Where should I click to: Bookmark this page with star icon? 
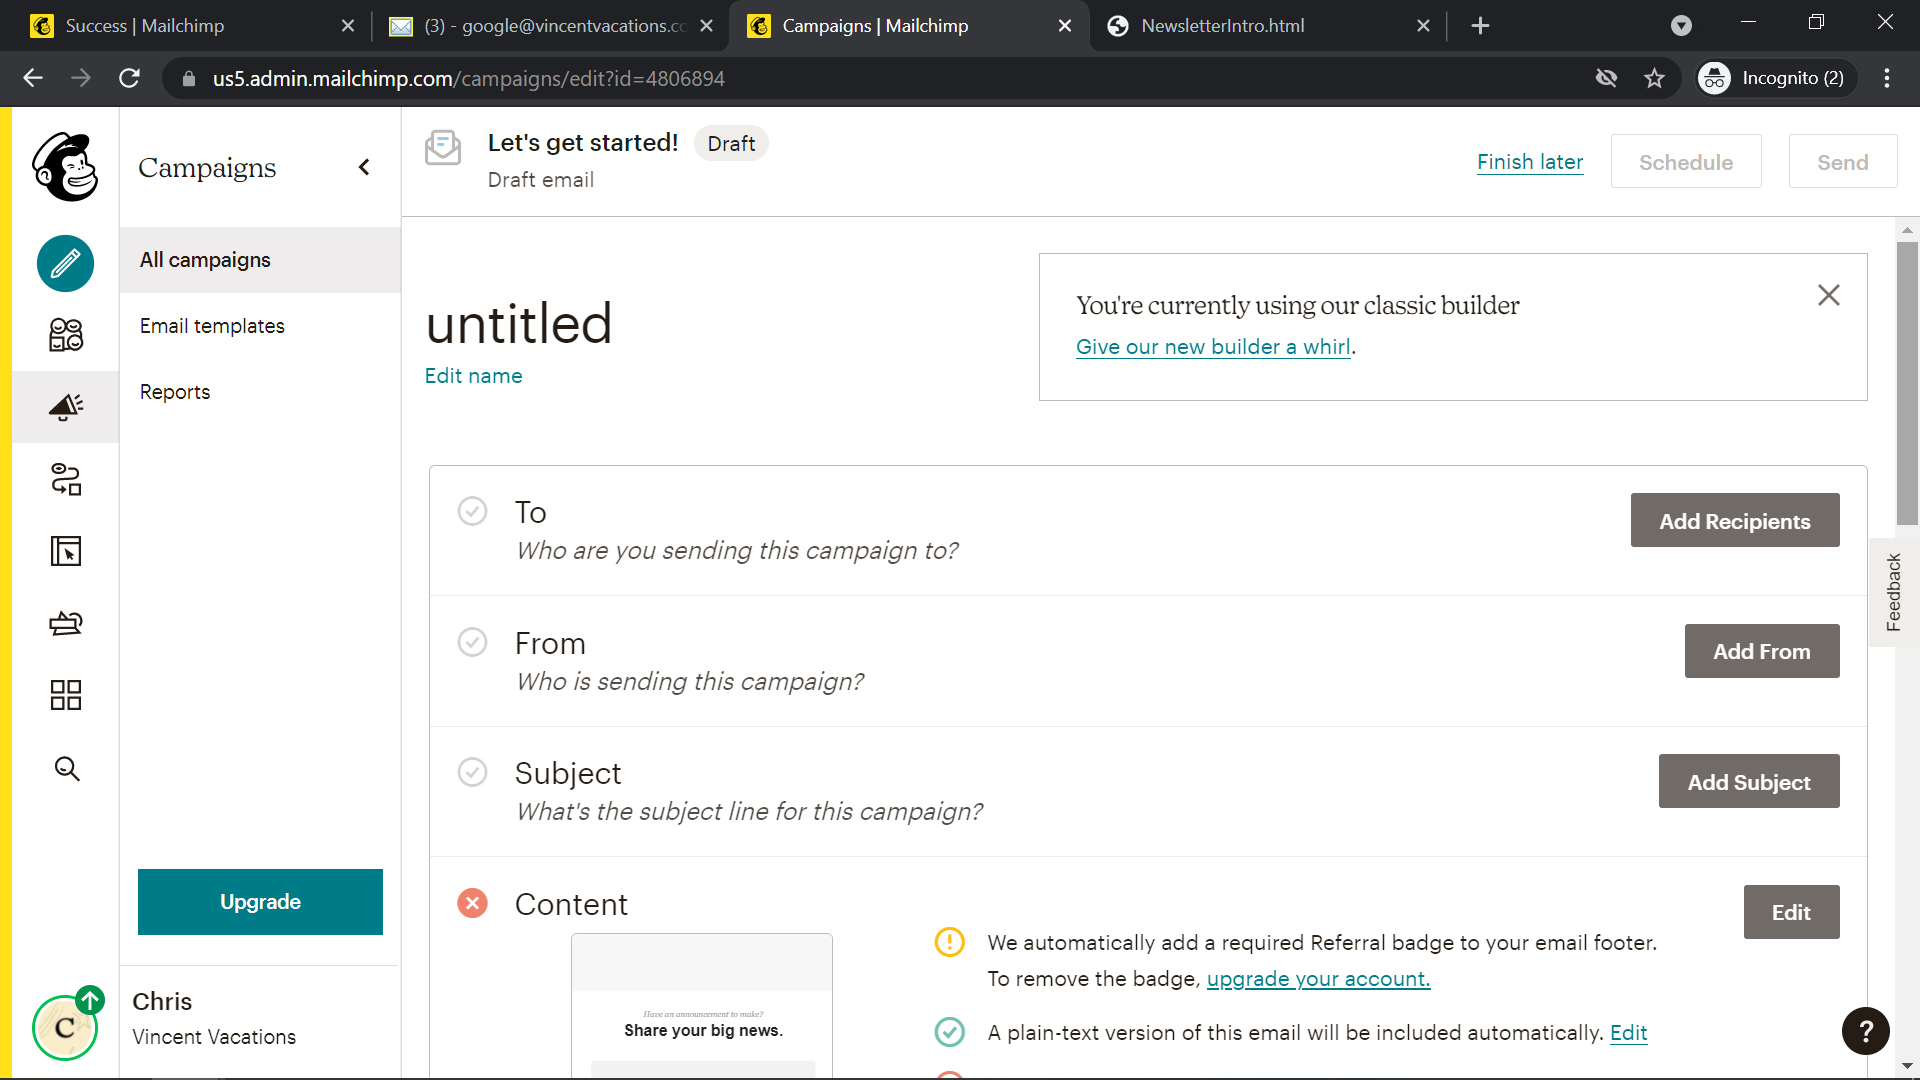(1654, 78)
